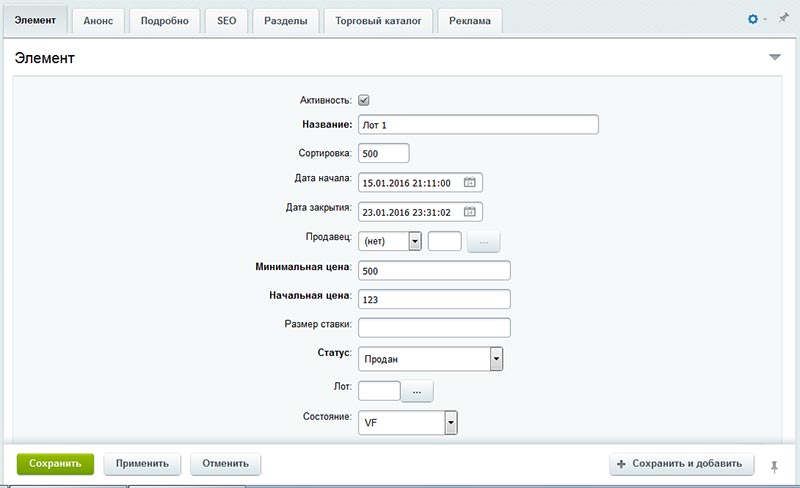Open the Статус dropdown list
The width and height of the screenshot is (800, 488).
(x=495, y=359)
